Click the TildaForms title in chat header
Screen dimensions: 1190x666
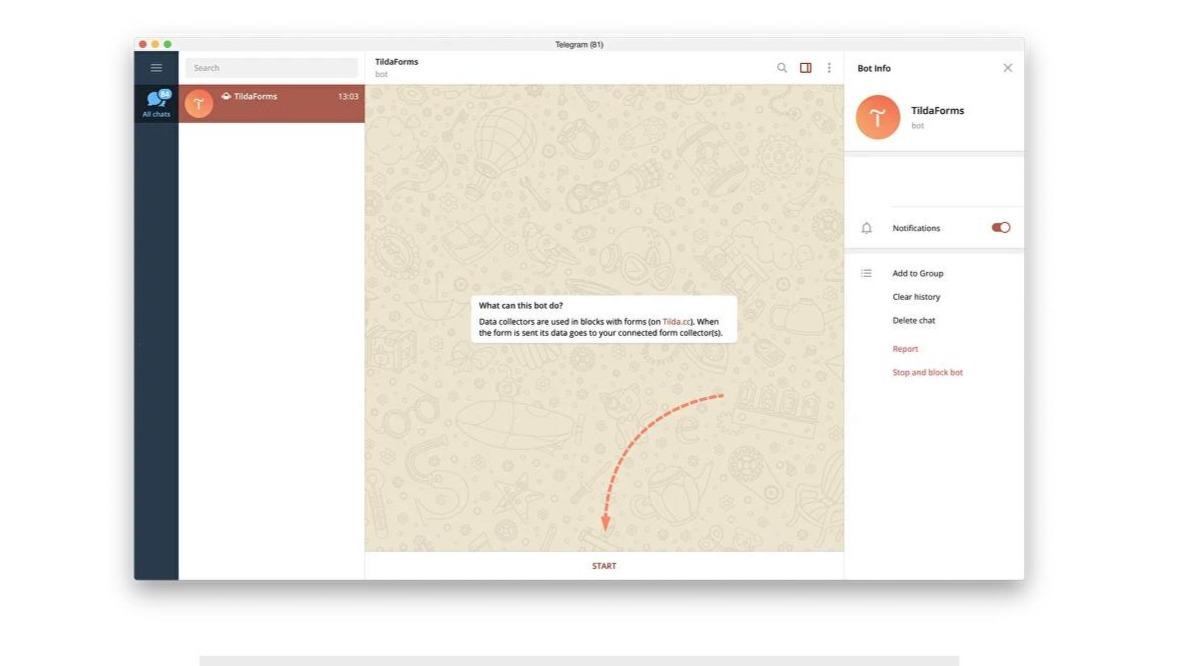[396, 62]
